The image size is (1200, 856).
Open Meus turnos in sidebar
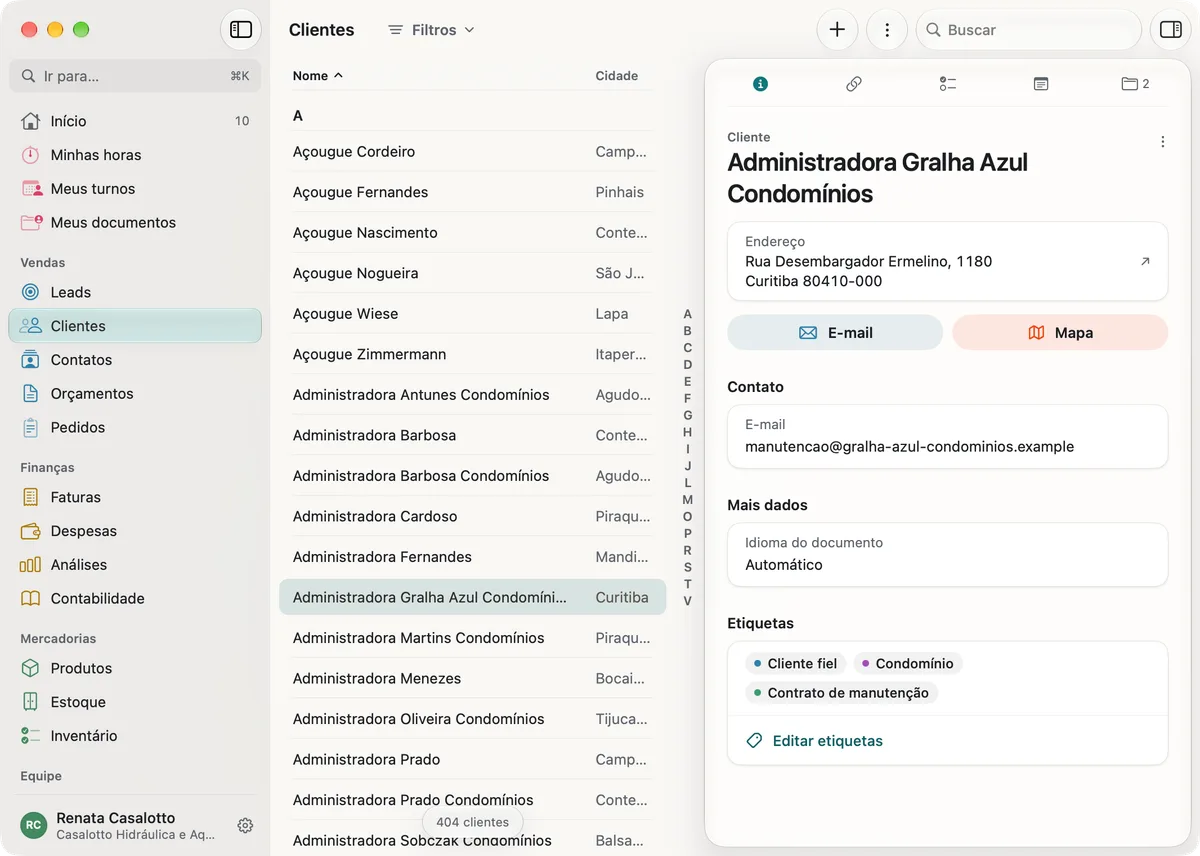(x=135, y=189)
